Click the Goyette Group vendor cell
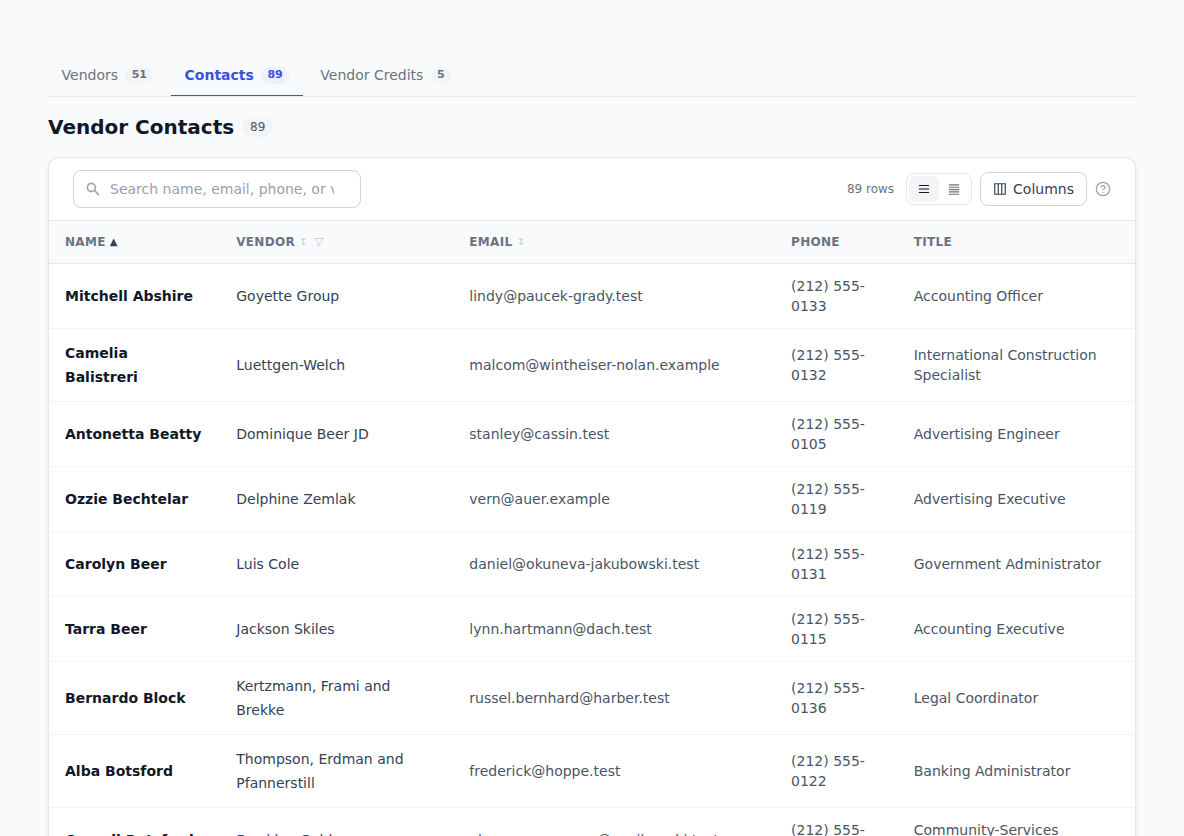1184x836 pixels. tap(287, 296)
